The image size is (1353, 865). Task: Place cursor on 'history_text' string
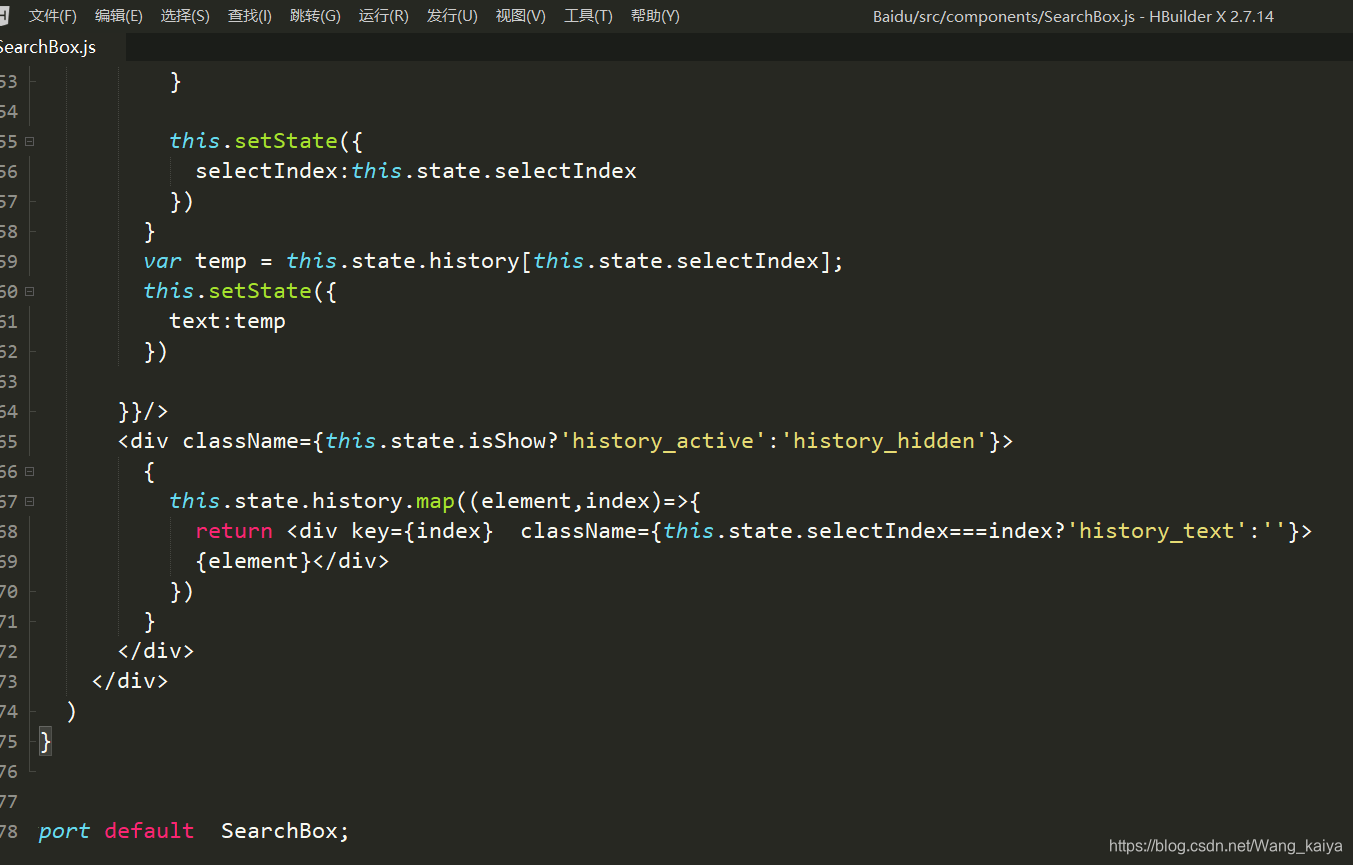click(1157, 531)
